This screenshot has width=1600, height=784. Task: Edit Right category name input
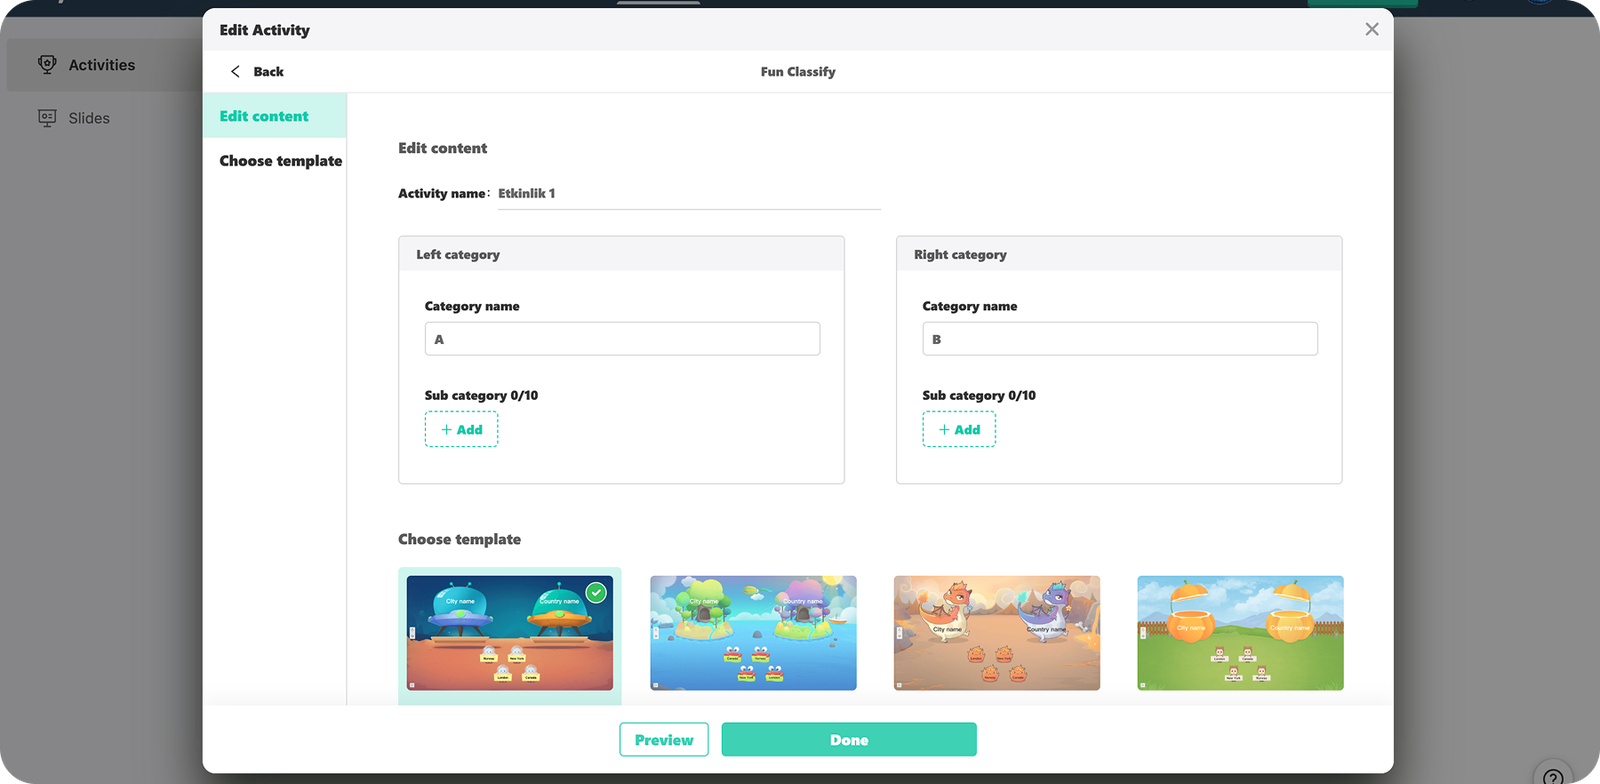tap(1119, 339)
